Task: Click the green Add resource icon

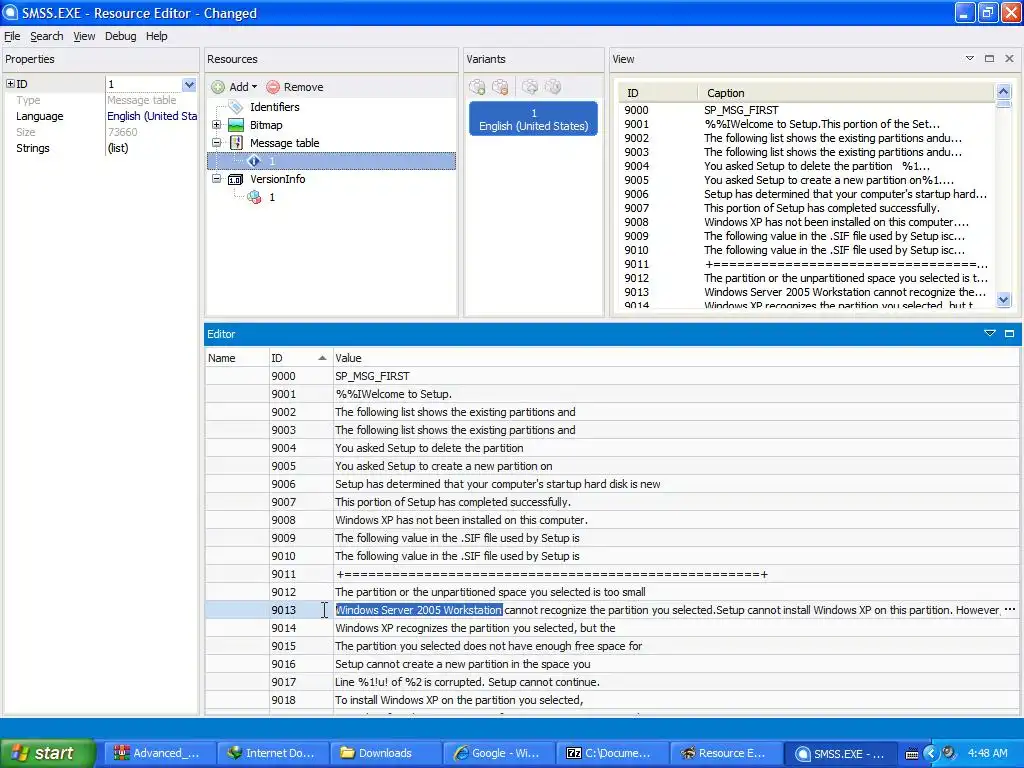Action: [x=218, y=87]
